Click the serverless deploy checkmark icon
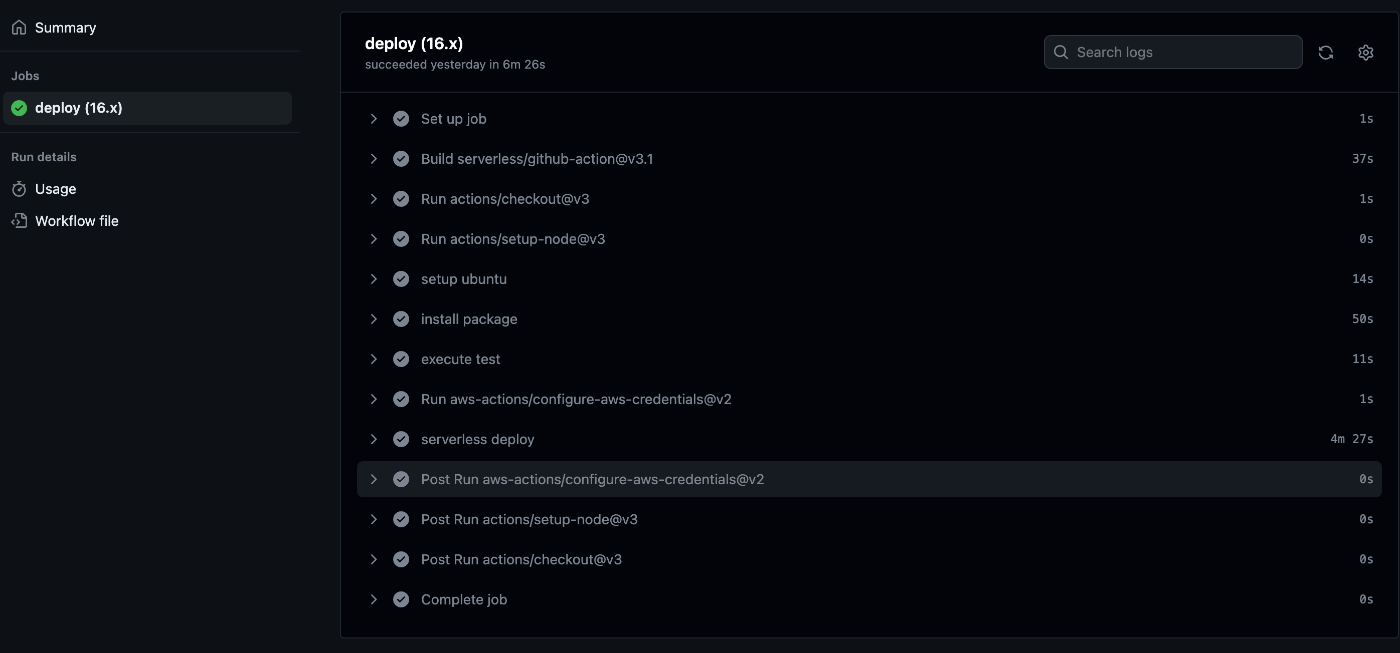The width and height of the screenshot is (1400, 653). 401,439
